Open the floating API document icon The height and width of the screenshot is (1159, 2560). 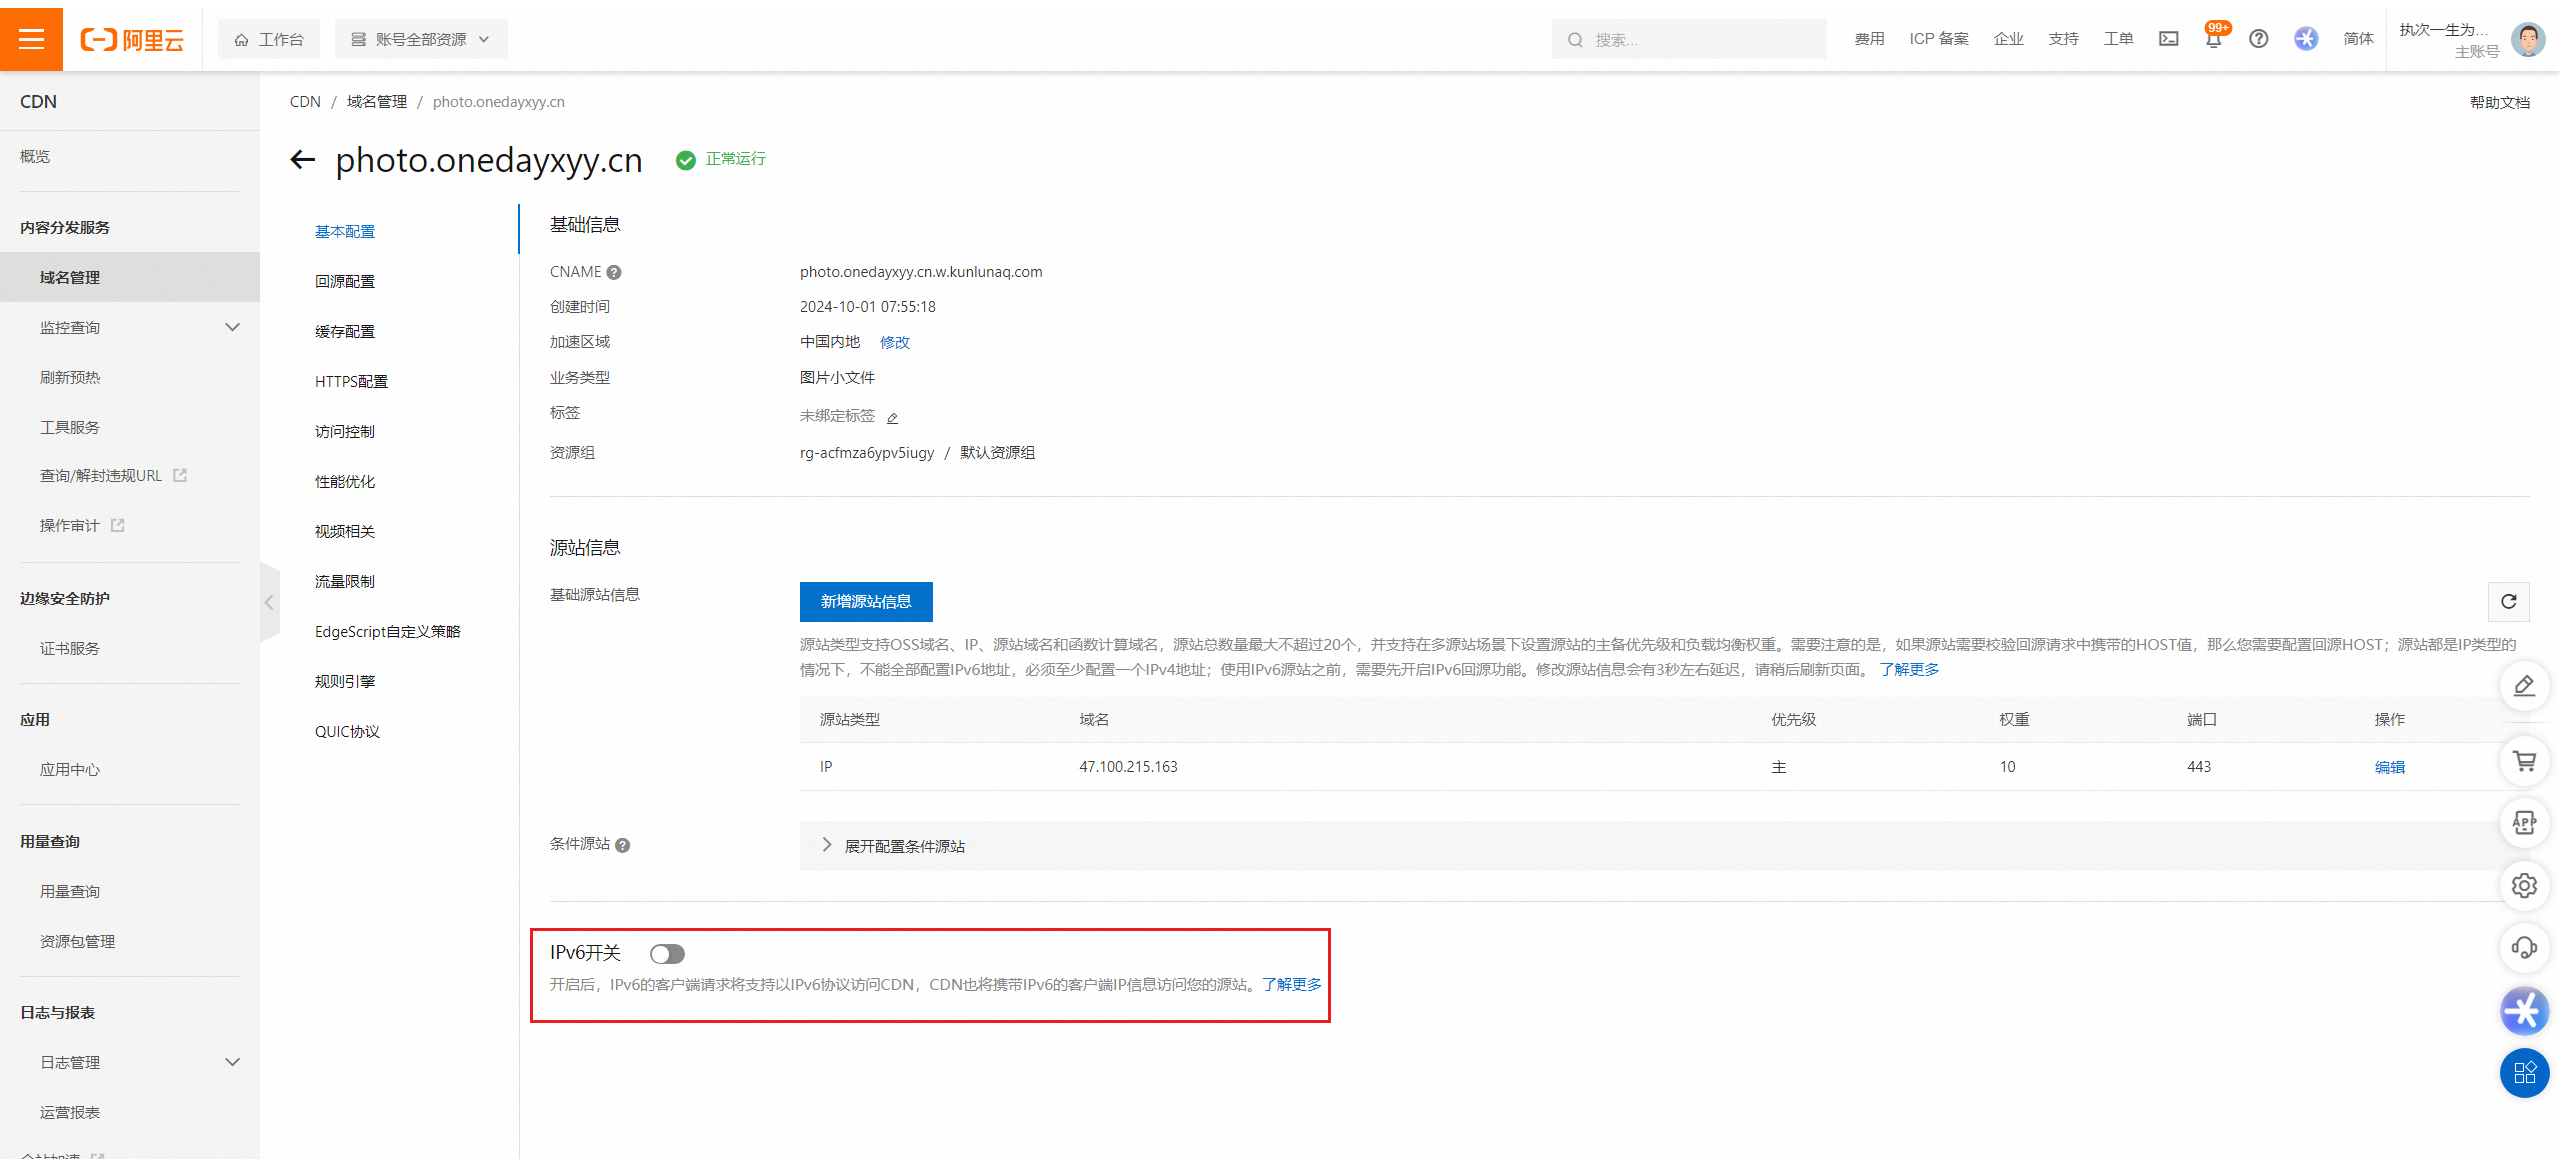[2524, 823]
